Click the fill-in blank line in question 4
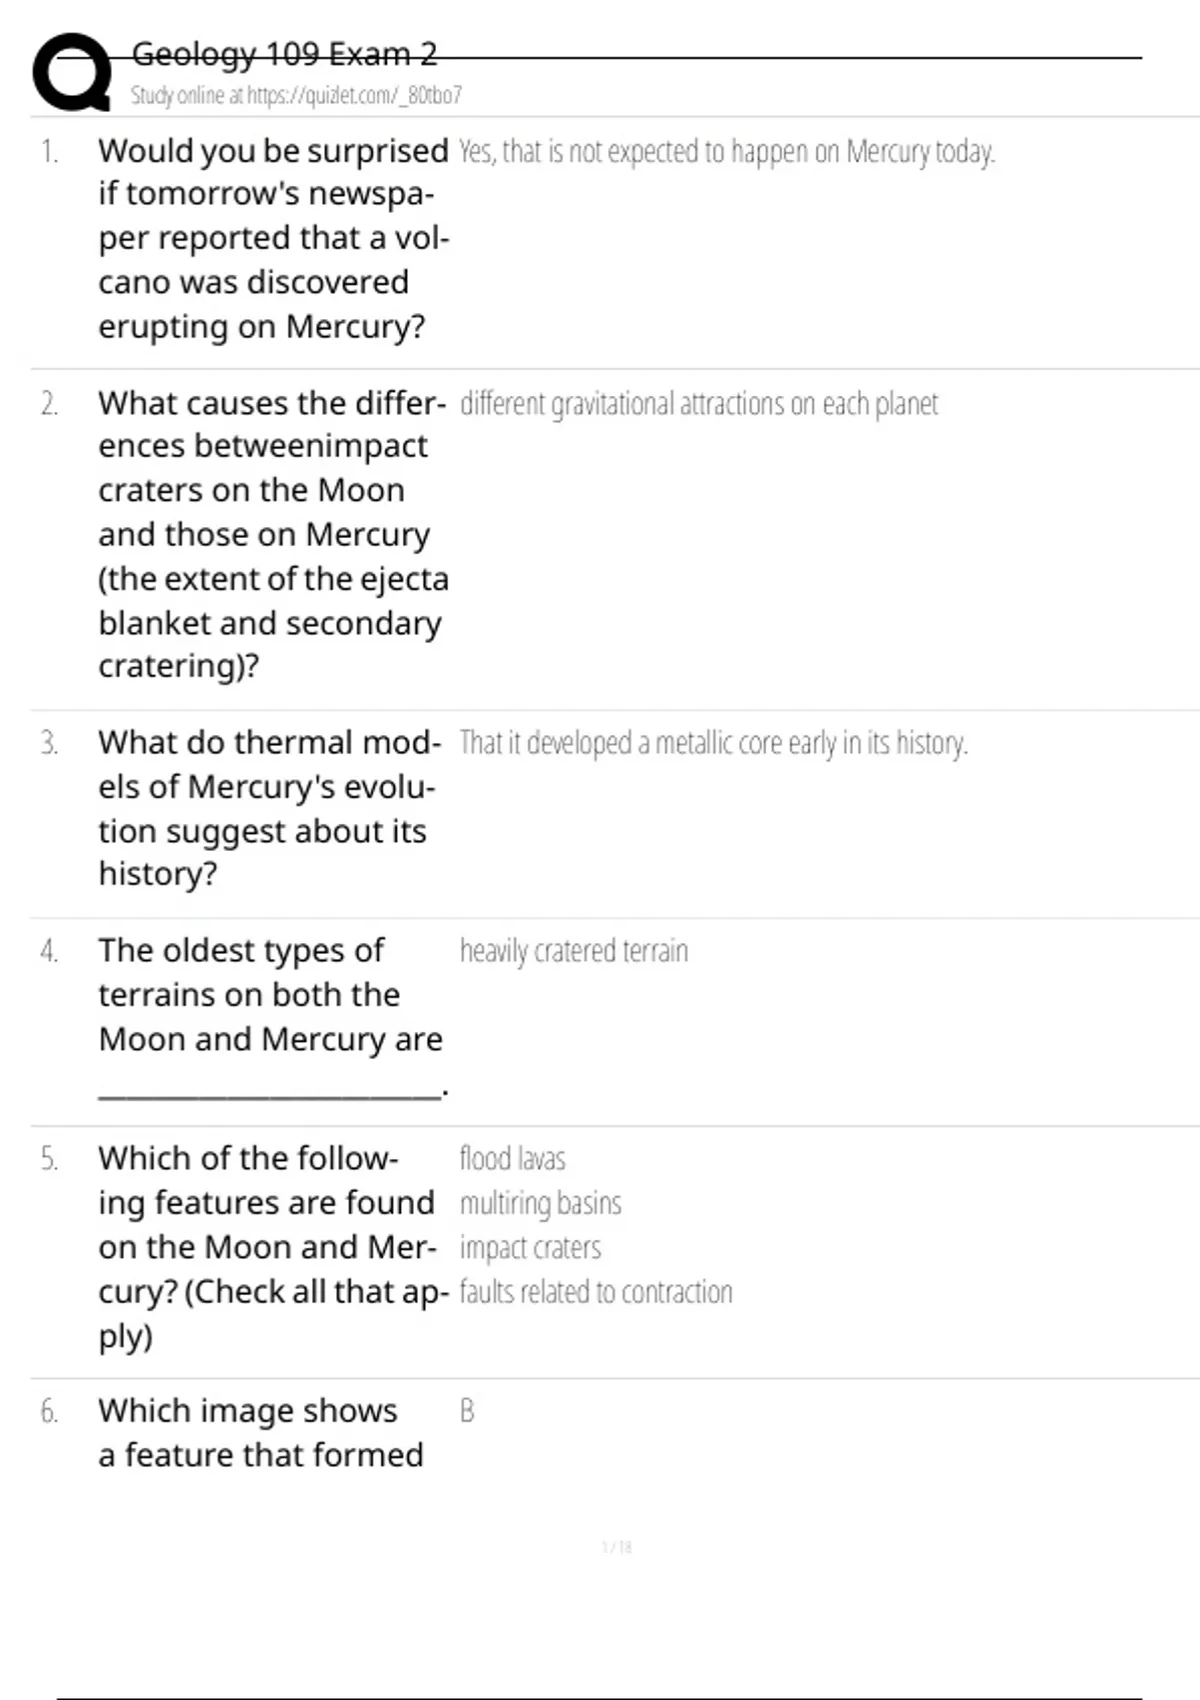 point(268,1092)
